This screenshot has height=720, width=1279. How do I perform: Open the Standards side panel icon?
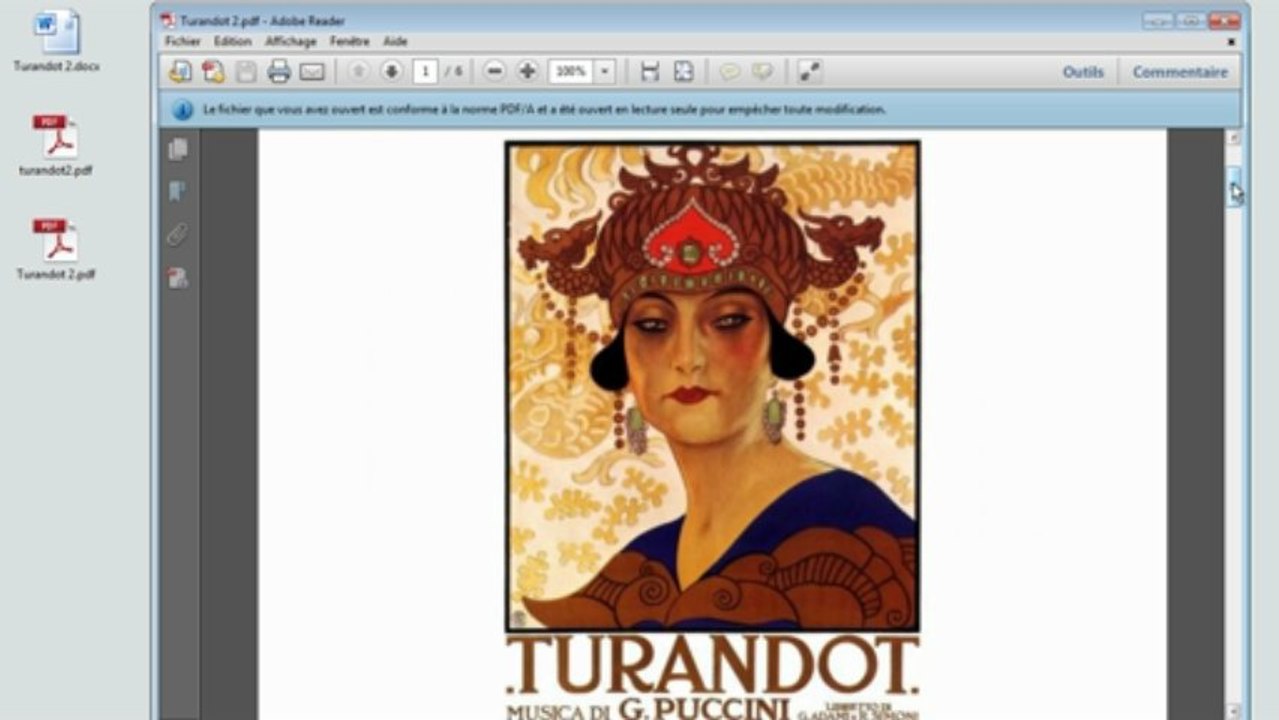coord(178,278)
